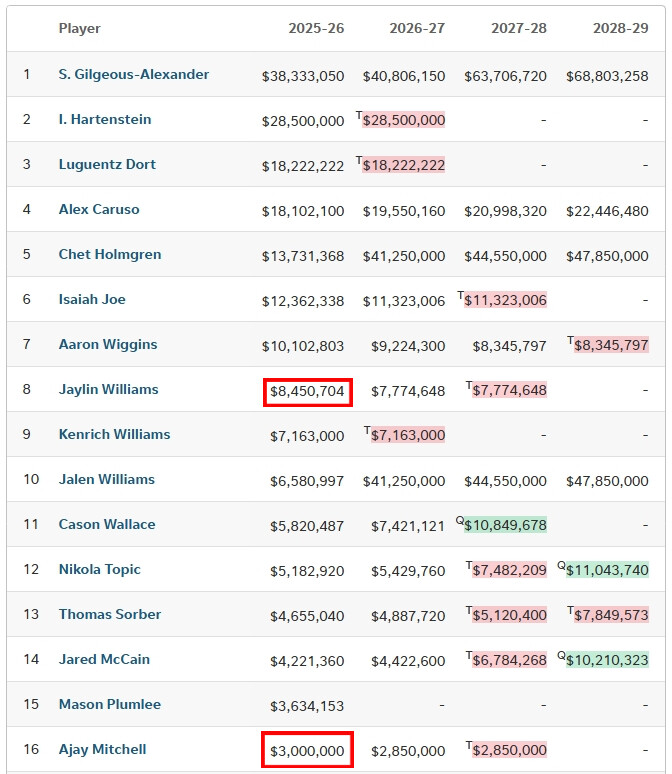Click Jaylin Williams' boxed $8,450,704 salary
The height and width of the screenshot is (774, 672).
pyautogui.click(x=309, y=391)
